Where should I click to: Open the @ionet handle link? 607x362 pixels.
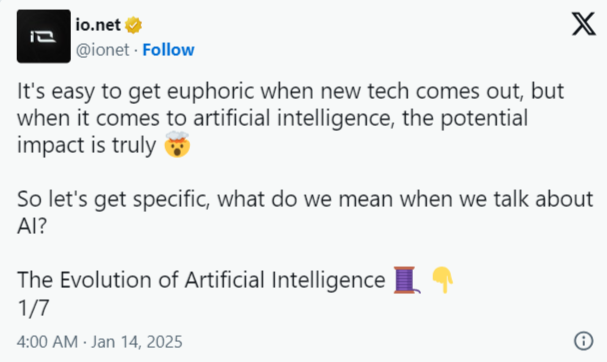pyautogui.click(x=103, y=50)
